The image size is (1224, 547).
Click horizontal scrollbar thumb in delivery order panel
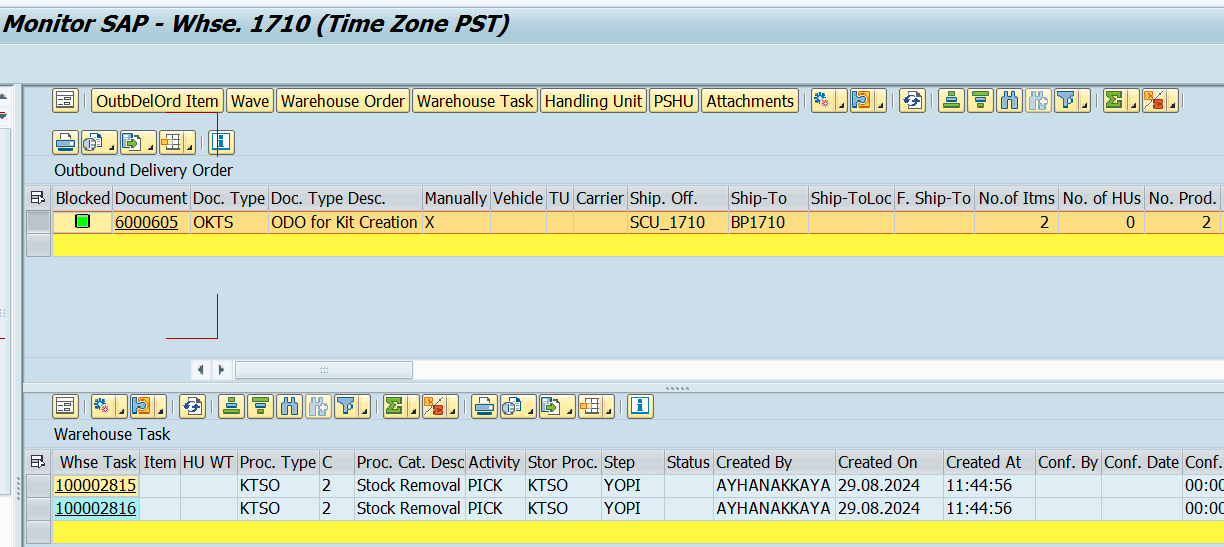tap(324, 370)
